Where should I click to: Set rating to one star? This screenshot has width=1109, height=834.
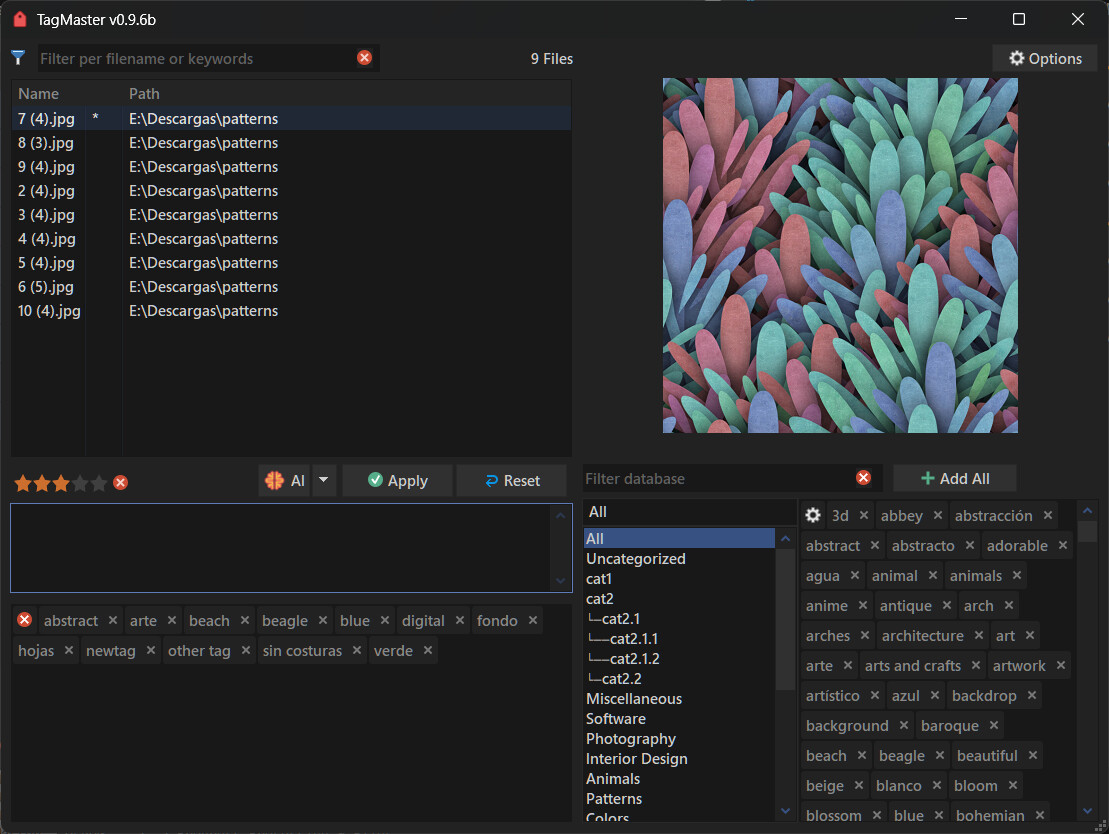point(23,483)
